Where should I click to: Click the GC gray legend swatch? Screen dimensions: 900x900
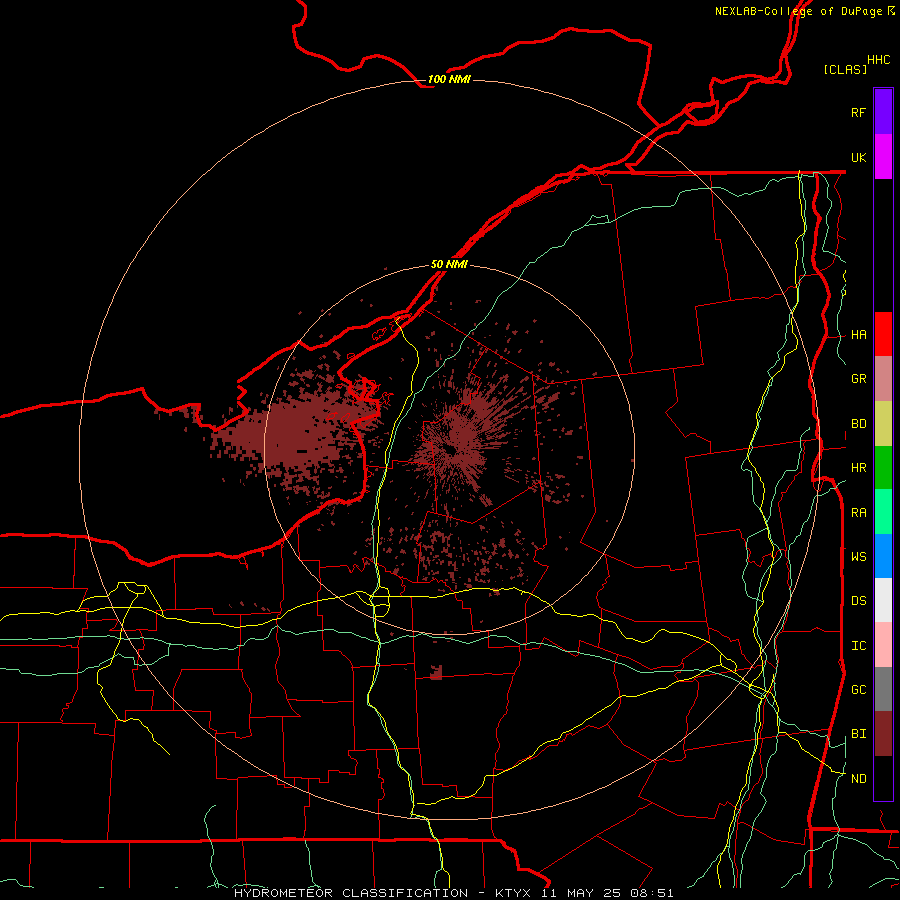tap(883, 689)
